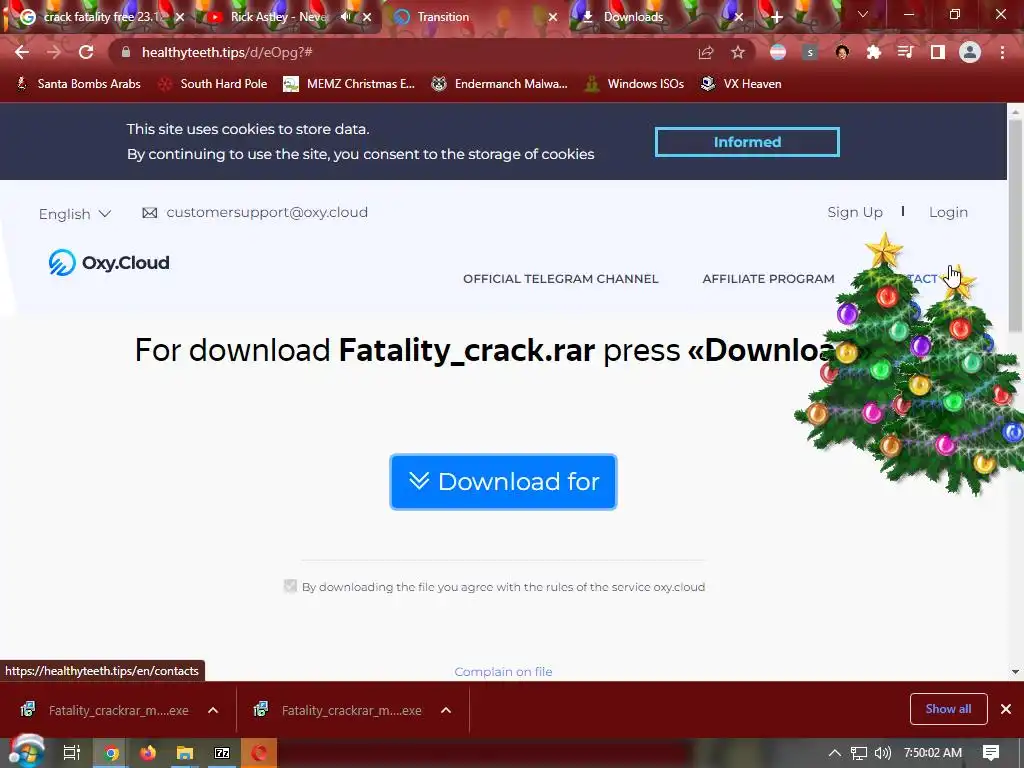Screen dimensions: 1024x768
Task: Click the blue Download for button
Action: [503, 482]
